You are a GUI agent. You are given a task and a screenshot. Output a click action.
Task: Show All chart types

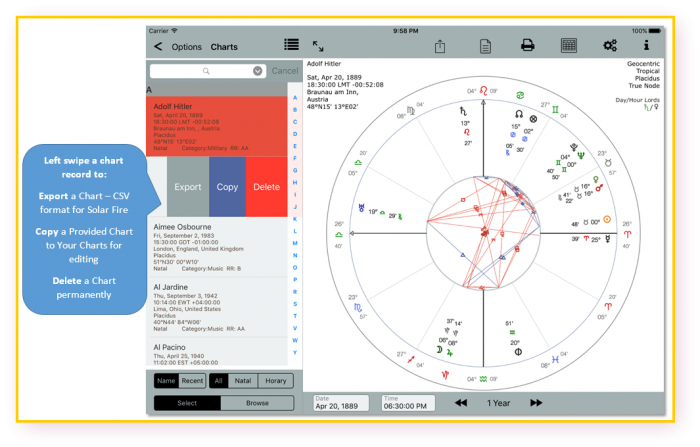coord(218,381)
